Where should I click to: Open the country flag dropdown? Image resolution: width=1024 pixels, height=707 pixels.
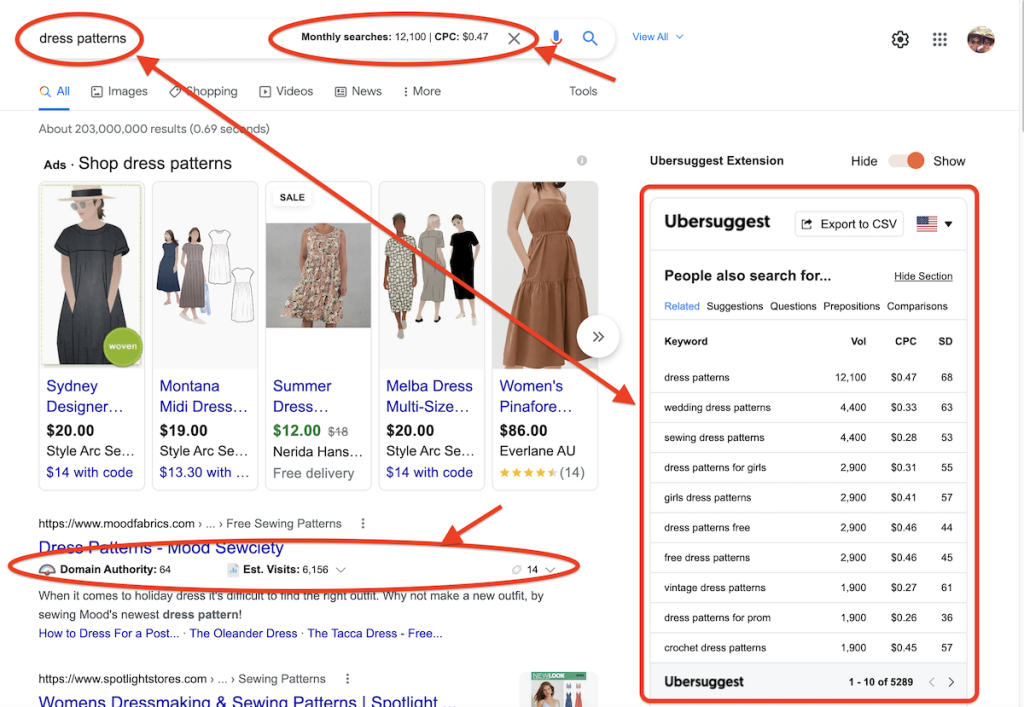click(x=935, y=224)
